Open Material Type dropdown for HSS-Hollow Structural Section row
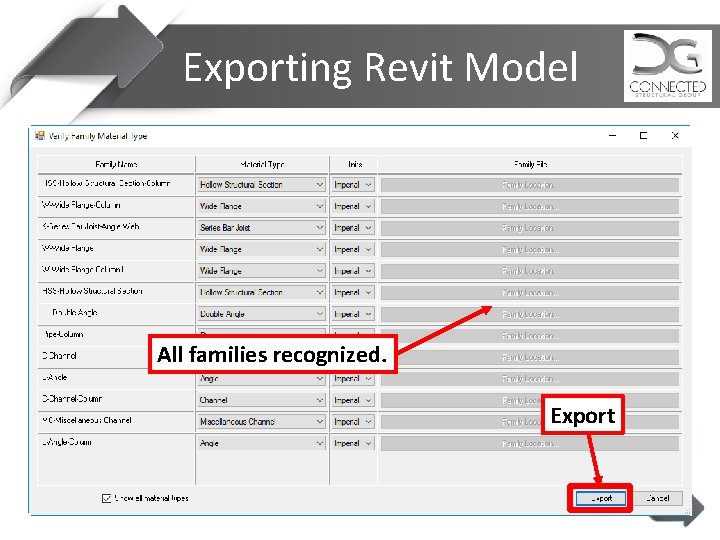 click(x=261, y=292)
